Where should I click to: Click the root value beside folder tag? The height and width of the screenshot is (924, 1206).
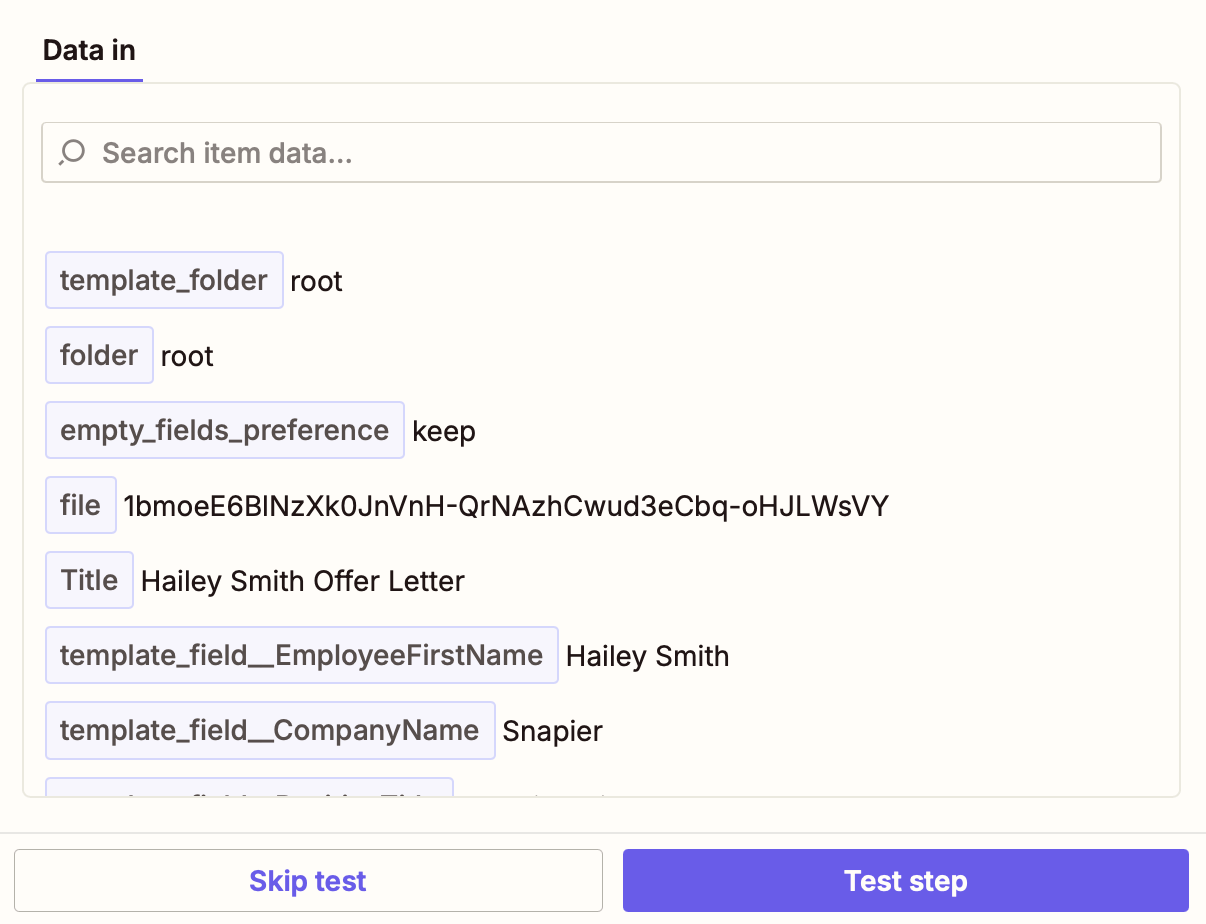coord(187,357)
